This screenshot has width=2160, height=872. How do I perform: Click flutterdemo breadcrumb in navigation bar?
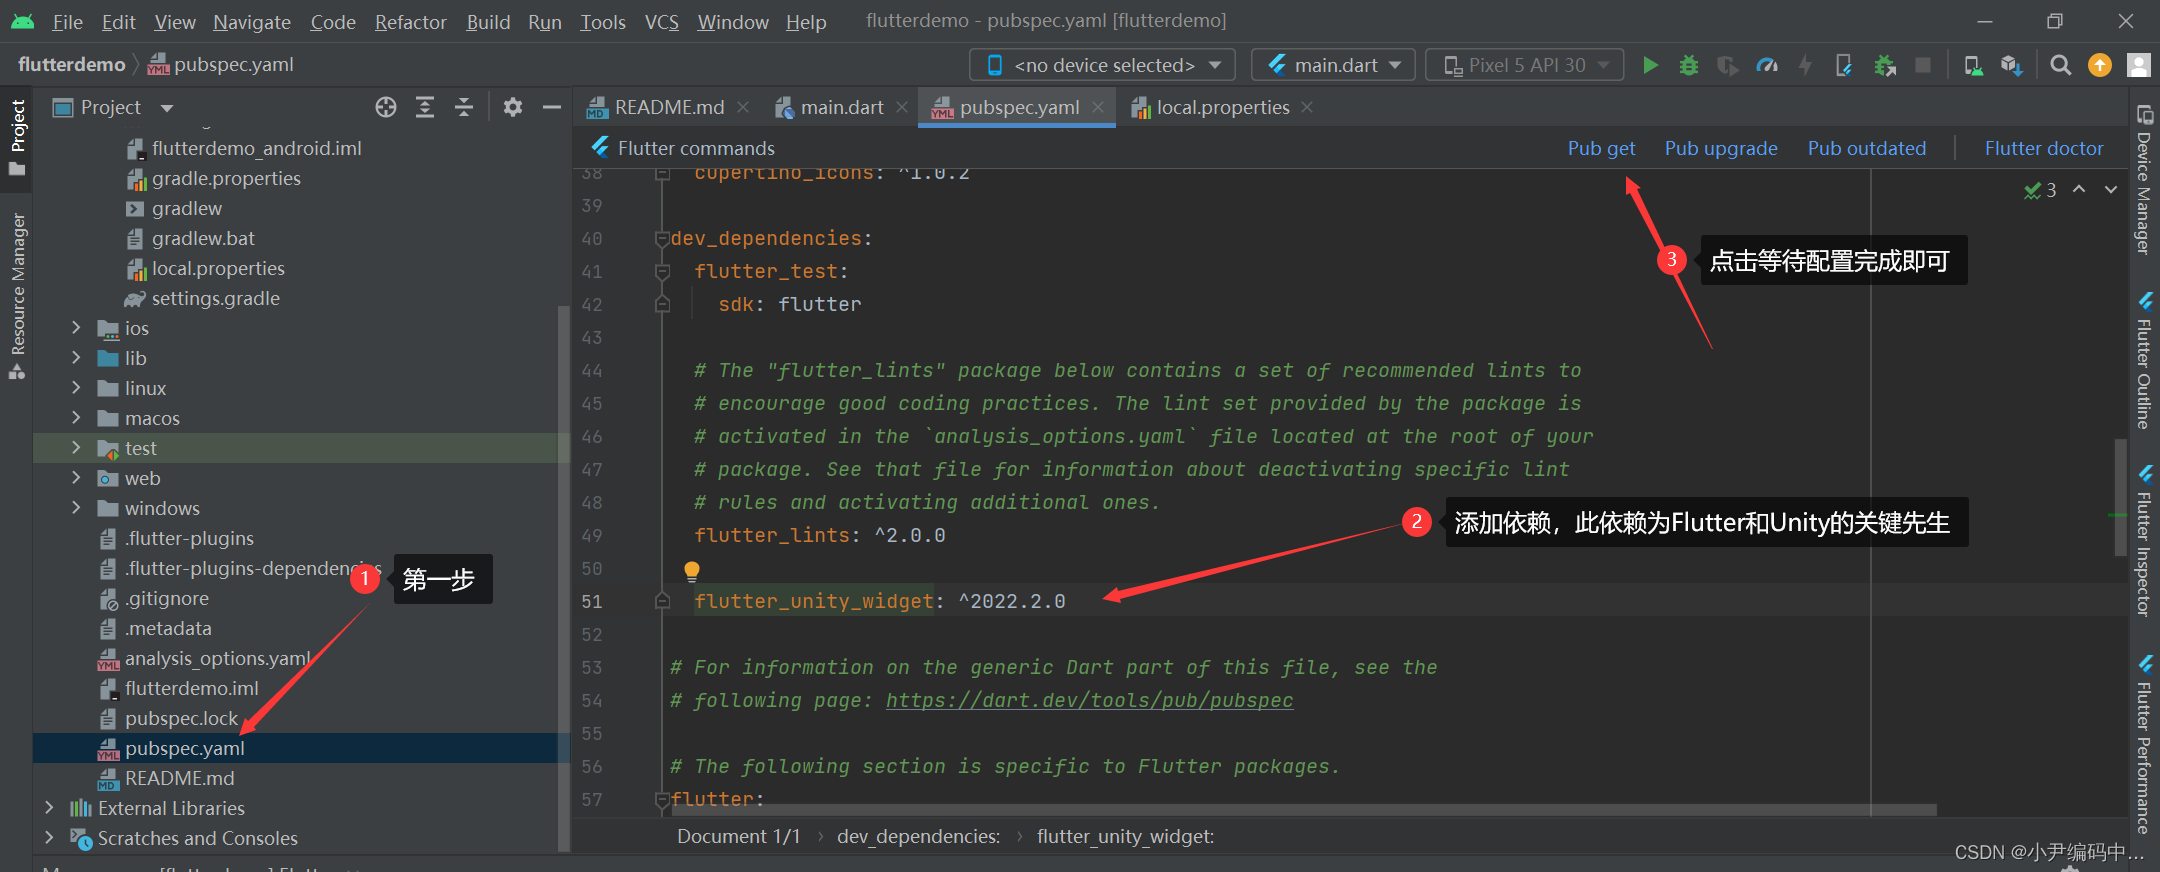[71, 65]
